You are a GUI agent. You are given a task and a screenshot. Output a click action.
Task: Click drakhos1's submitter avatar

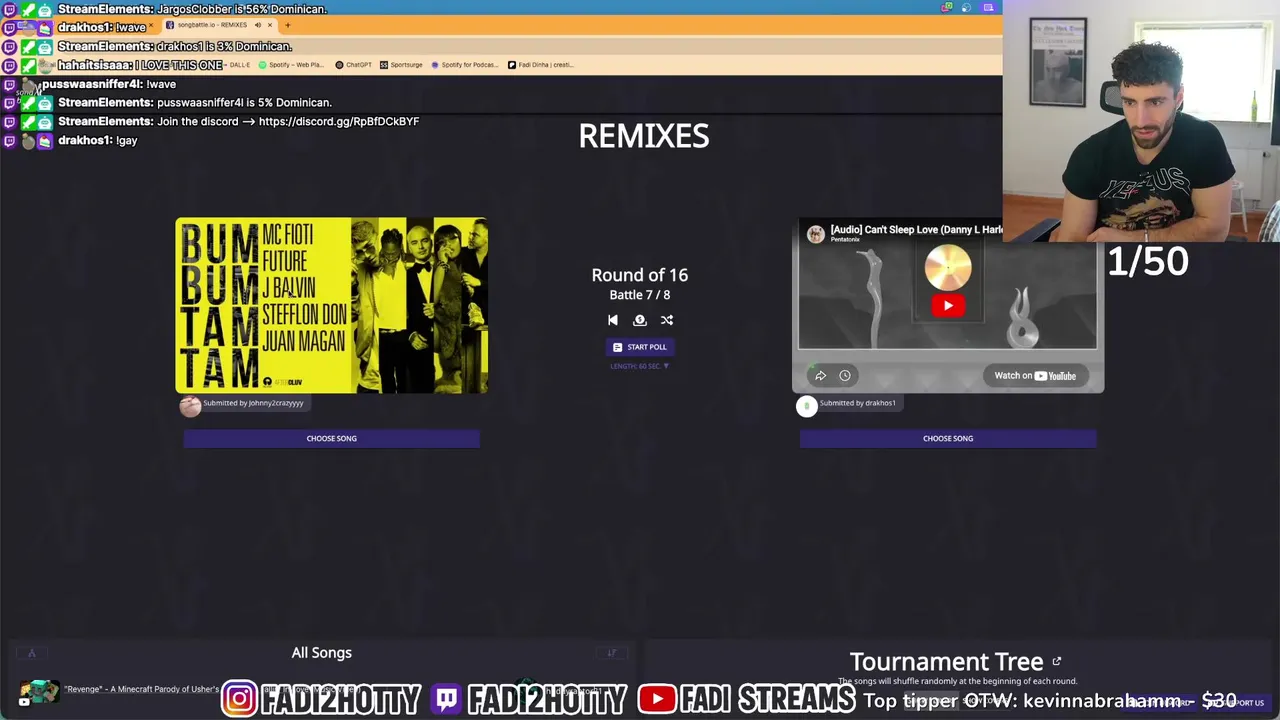click(x=807, y=405)
